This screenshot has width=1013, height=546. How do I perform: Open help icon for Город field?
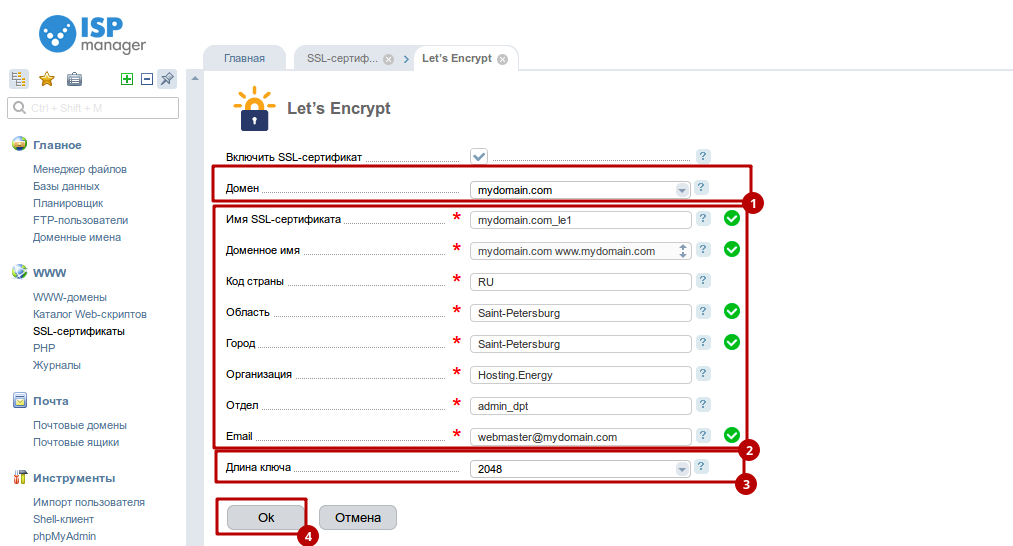(x=703, y=342)
